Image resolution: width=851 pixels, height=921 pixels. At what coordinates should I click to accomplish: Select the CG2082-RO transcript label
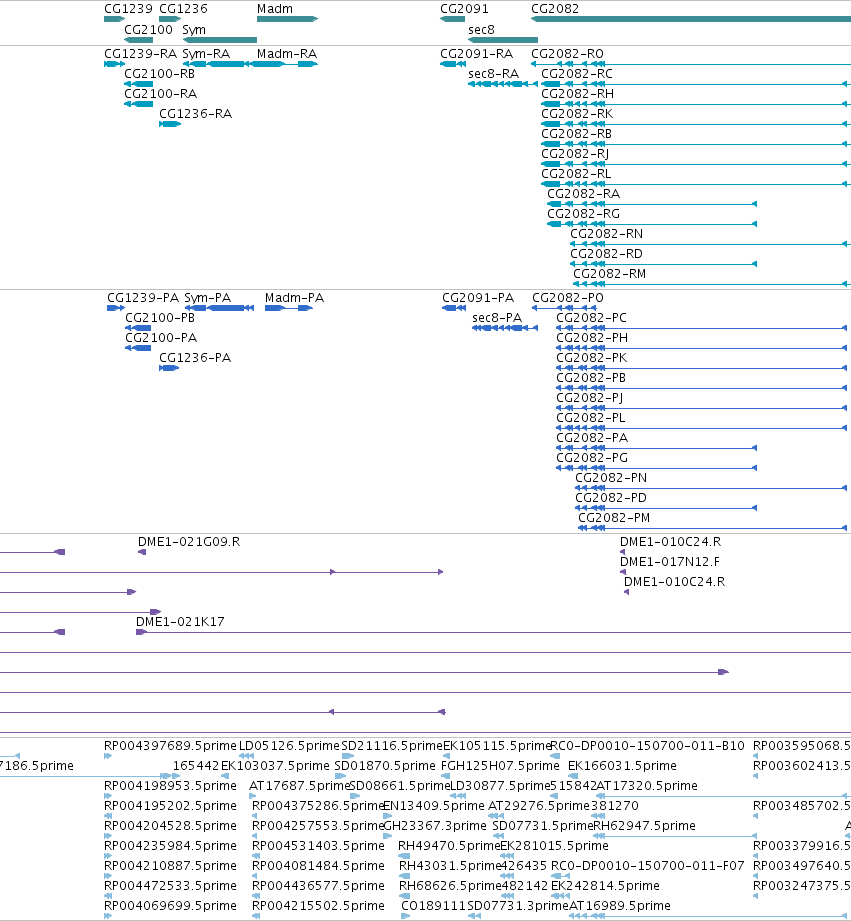pos(567,54)
